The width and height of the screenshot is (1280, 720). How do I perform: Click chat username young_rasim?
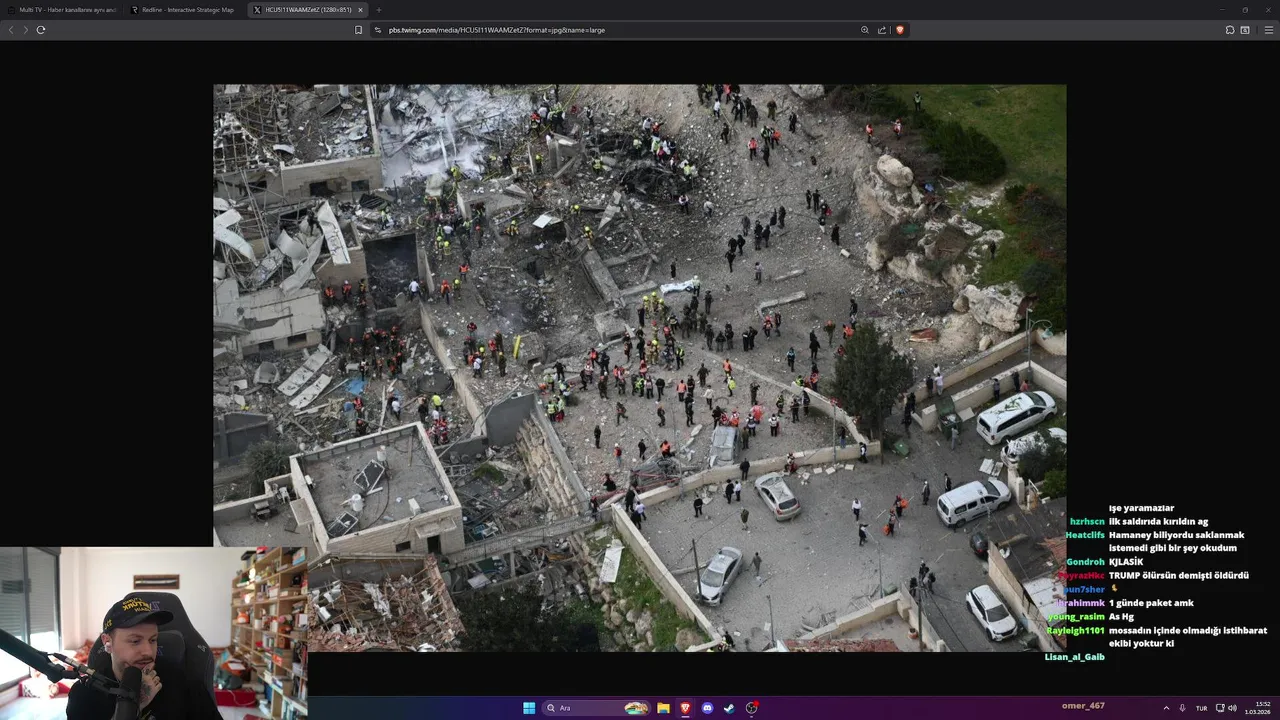[x=1076, y=617]
